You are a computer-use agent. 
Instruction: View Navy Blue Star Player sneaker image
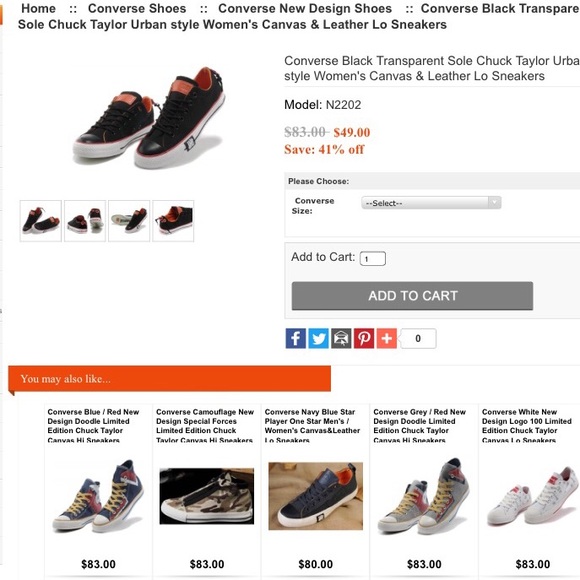tap(316, 496)
